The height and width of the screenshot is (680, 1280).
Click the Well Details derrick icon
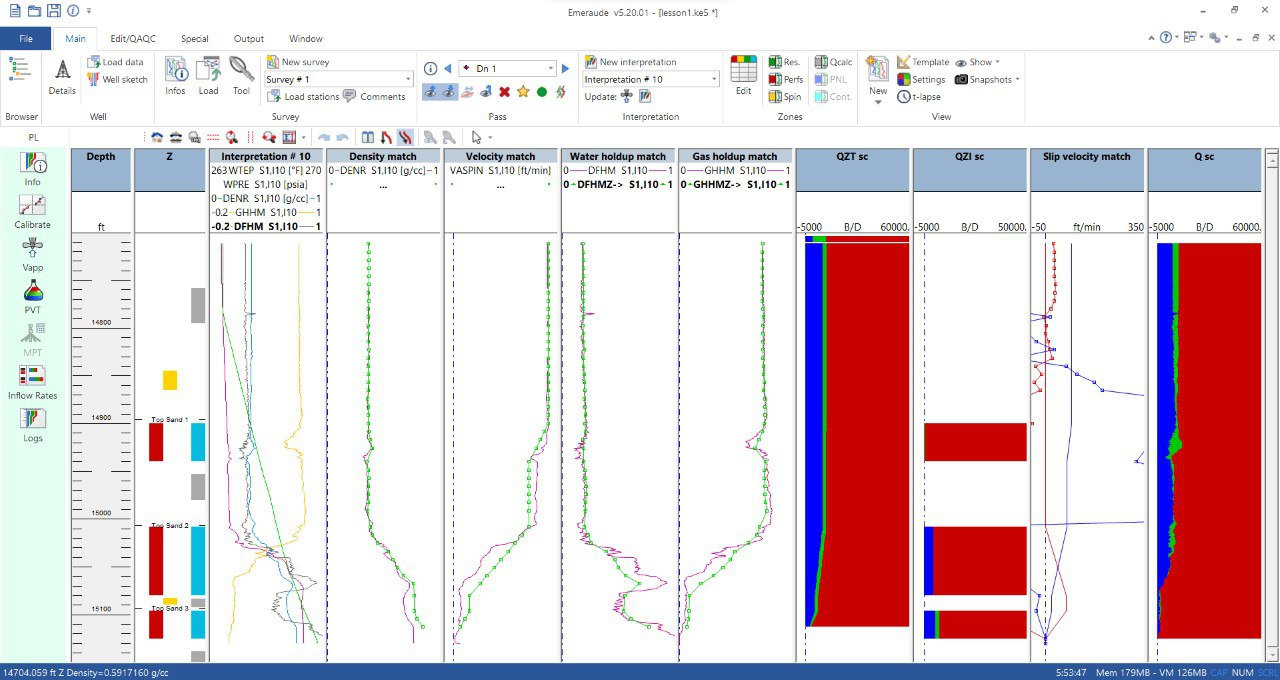coord(62,77)
